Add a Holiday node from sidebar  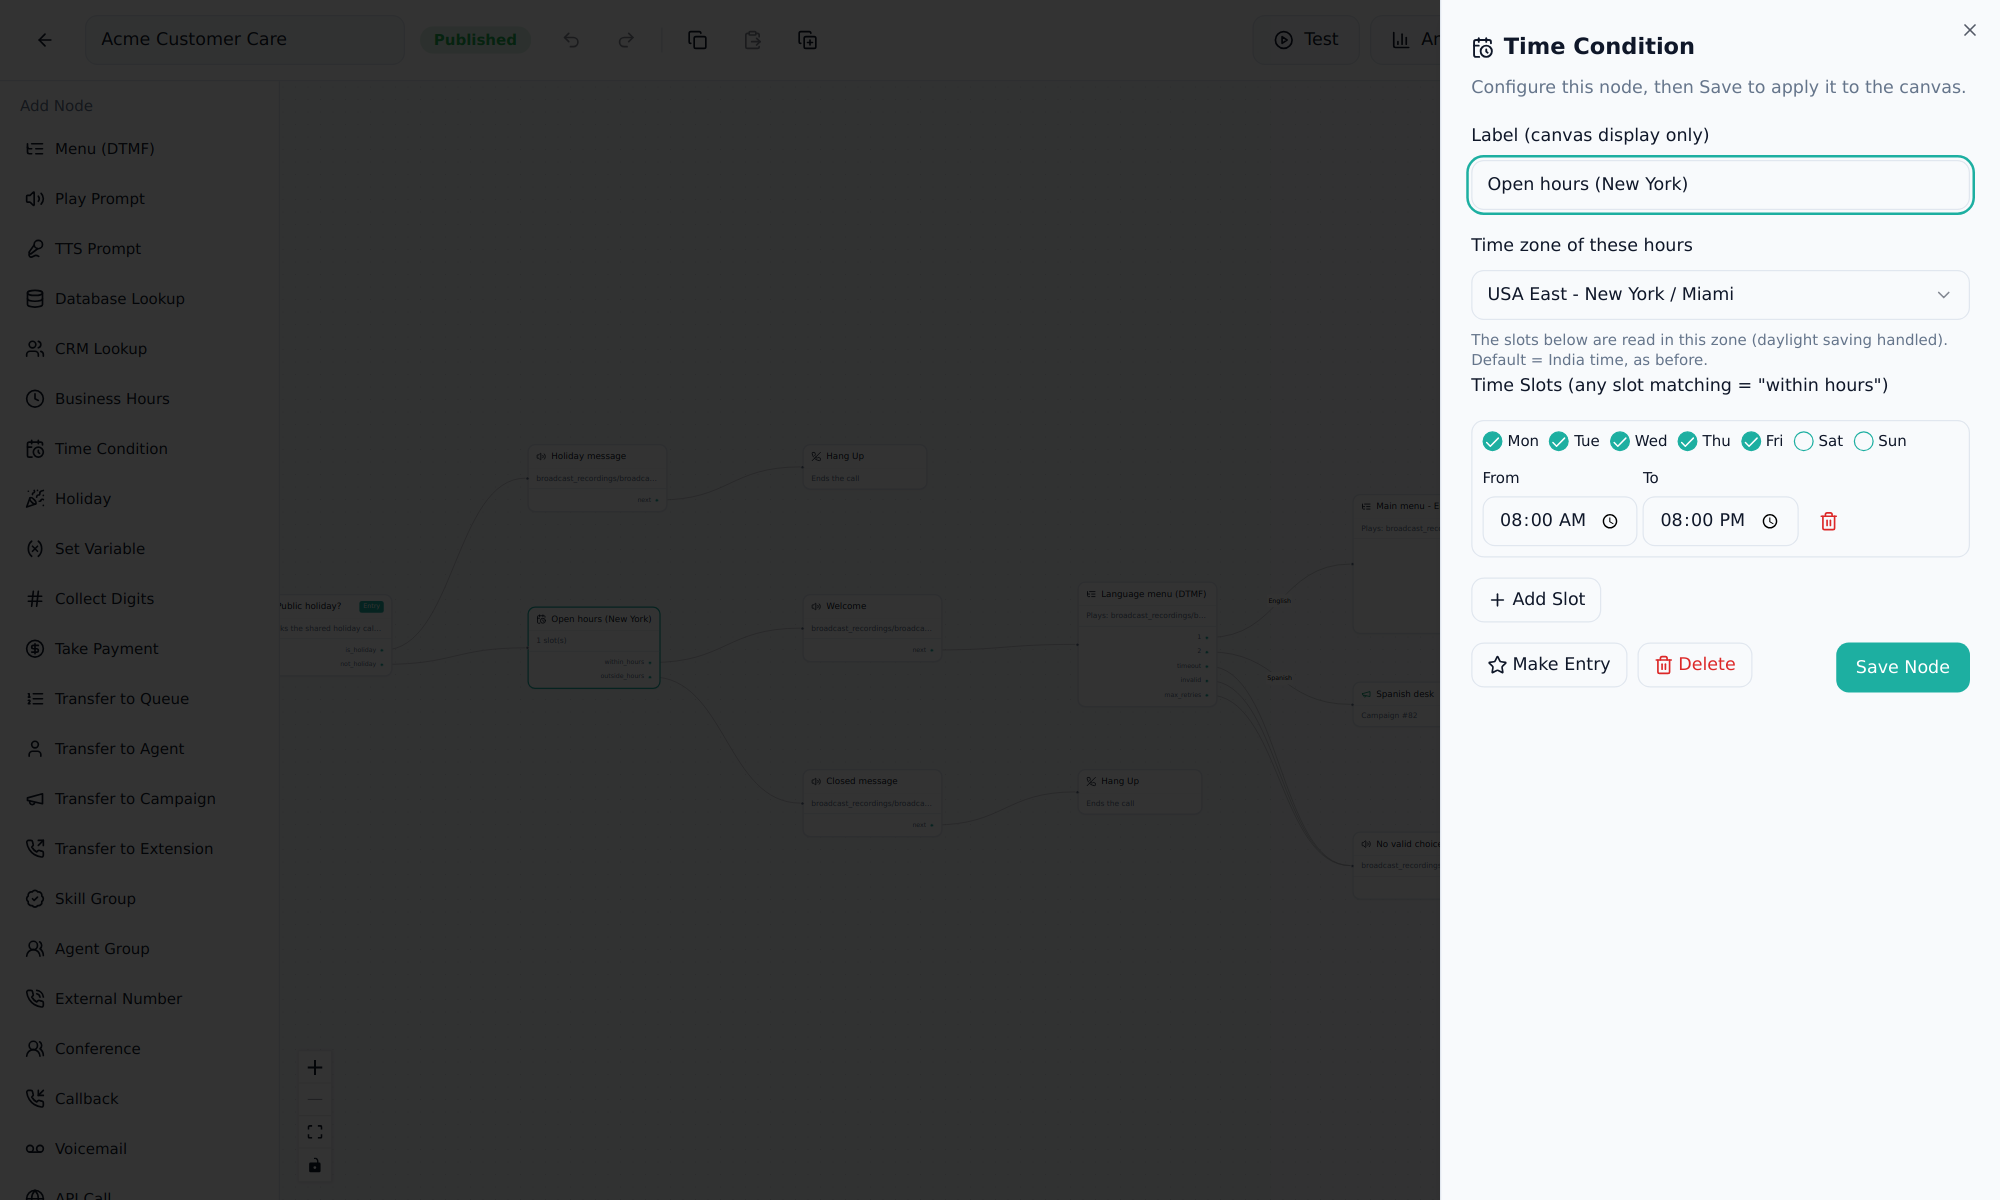[140, 499]
